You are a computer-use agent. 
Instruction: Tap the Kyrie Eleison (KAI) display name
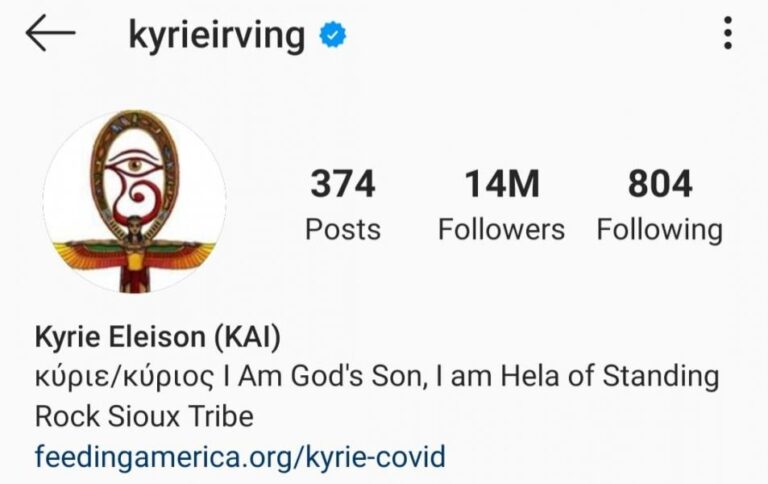pos(158,338)
